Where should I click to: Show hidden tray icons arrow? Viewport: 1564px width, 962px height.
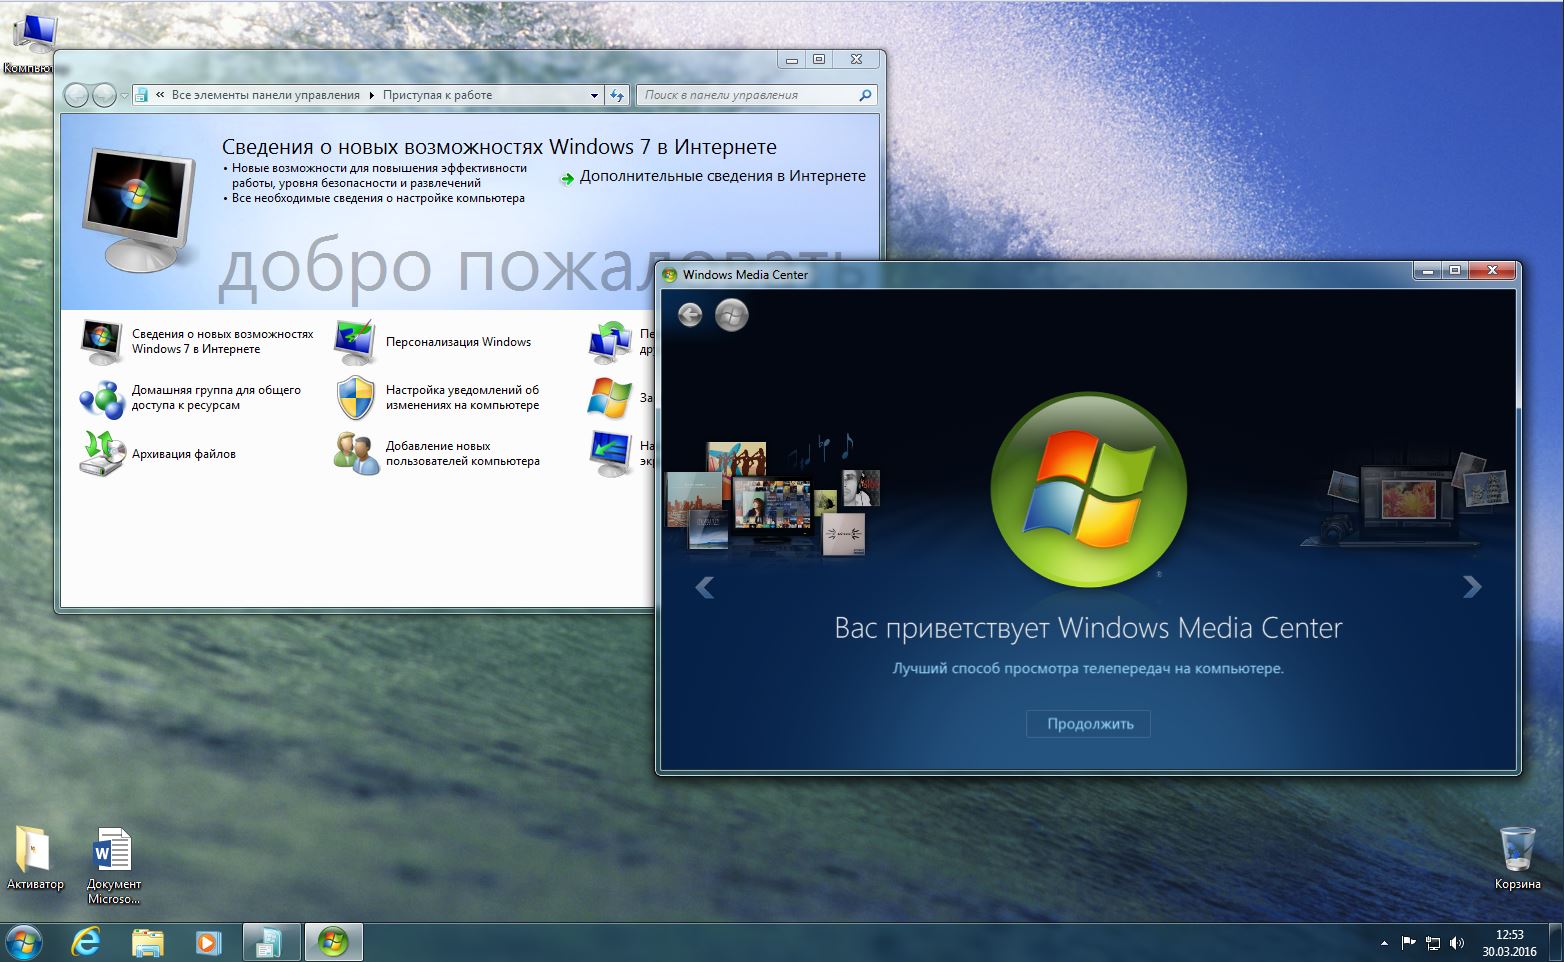coord(1384,942)
